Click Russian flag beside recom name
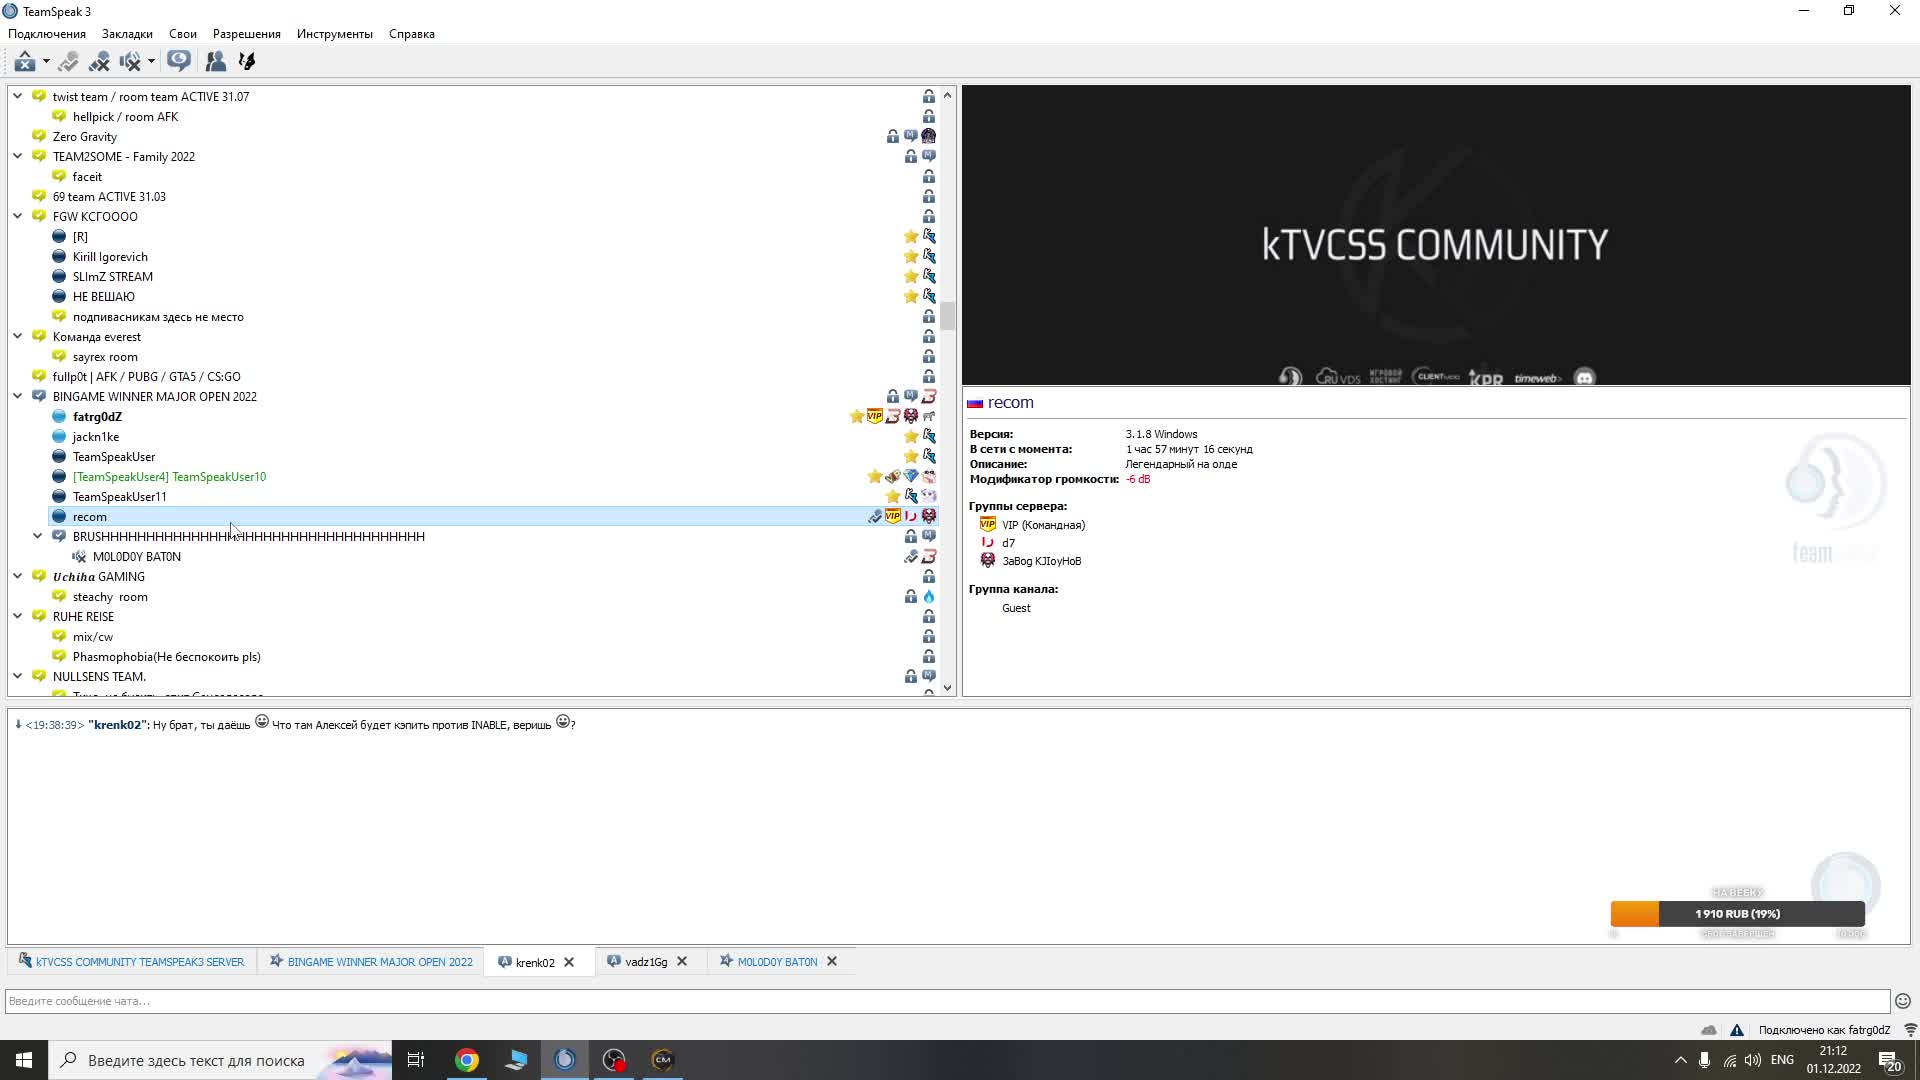Viewport: 1920px width, 1080px height. [975, 403]
